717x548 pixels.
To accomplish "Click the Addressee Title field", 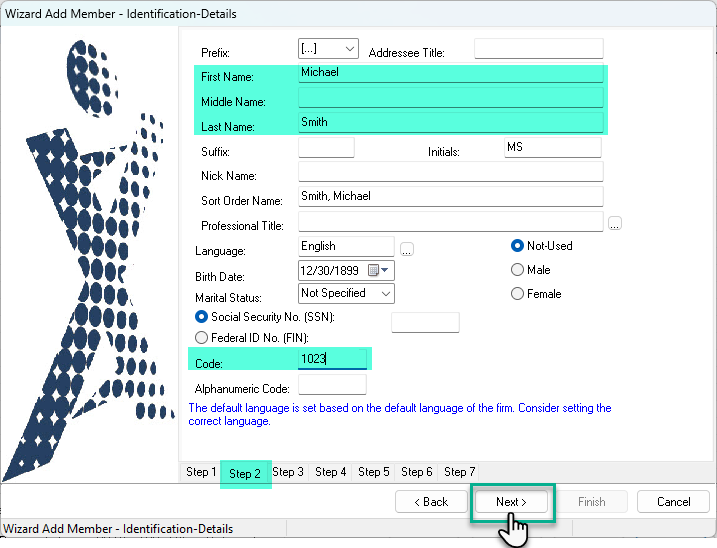I will click(539, 48).
